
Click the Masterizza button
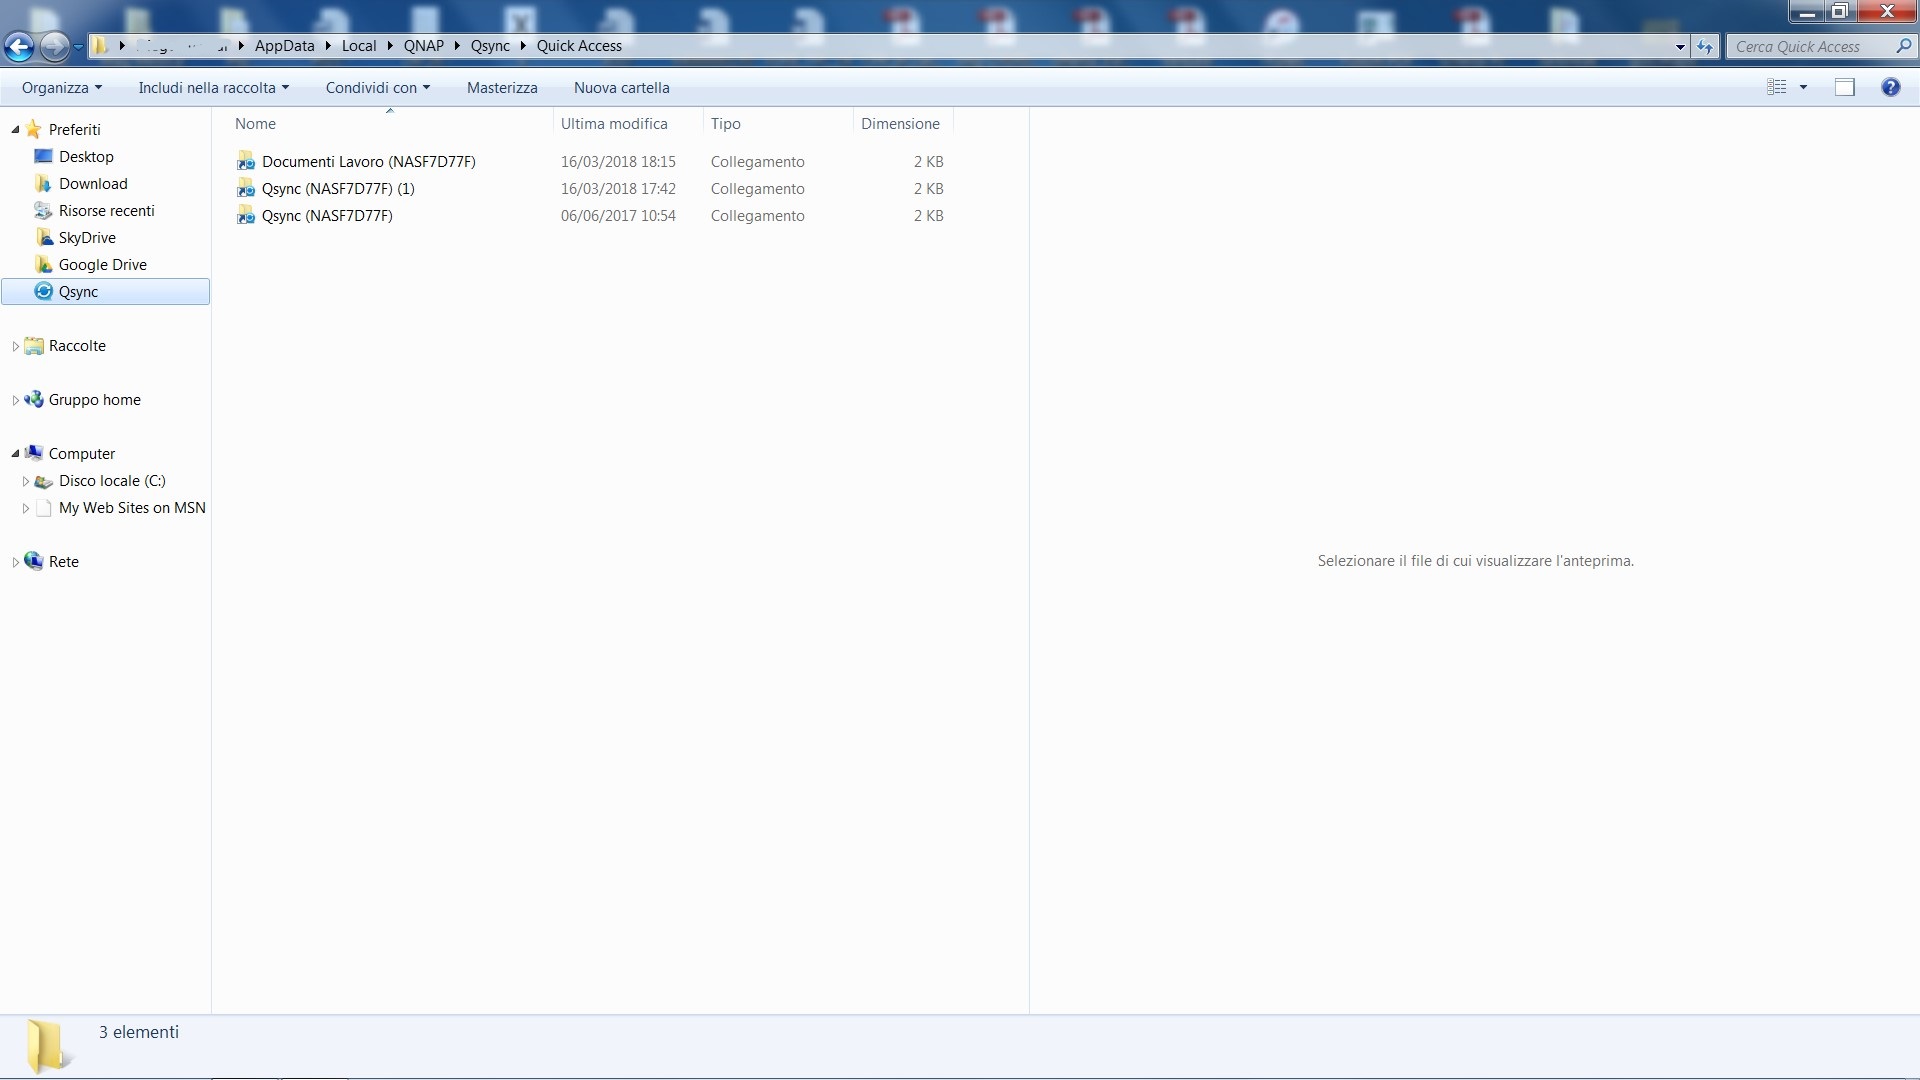pos(502,88)
